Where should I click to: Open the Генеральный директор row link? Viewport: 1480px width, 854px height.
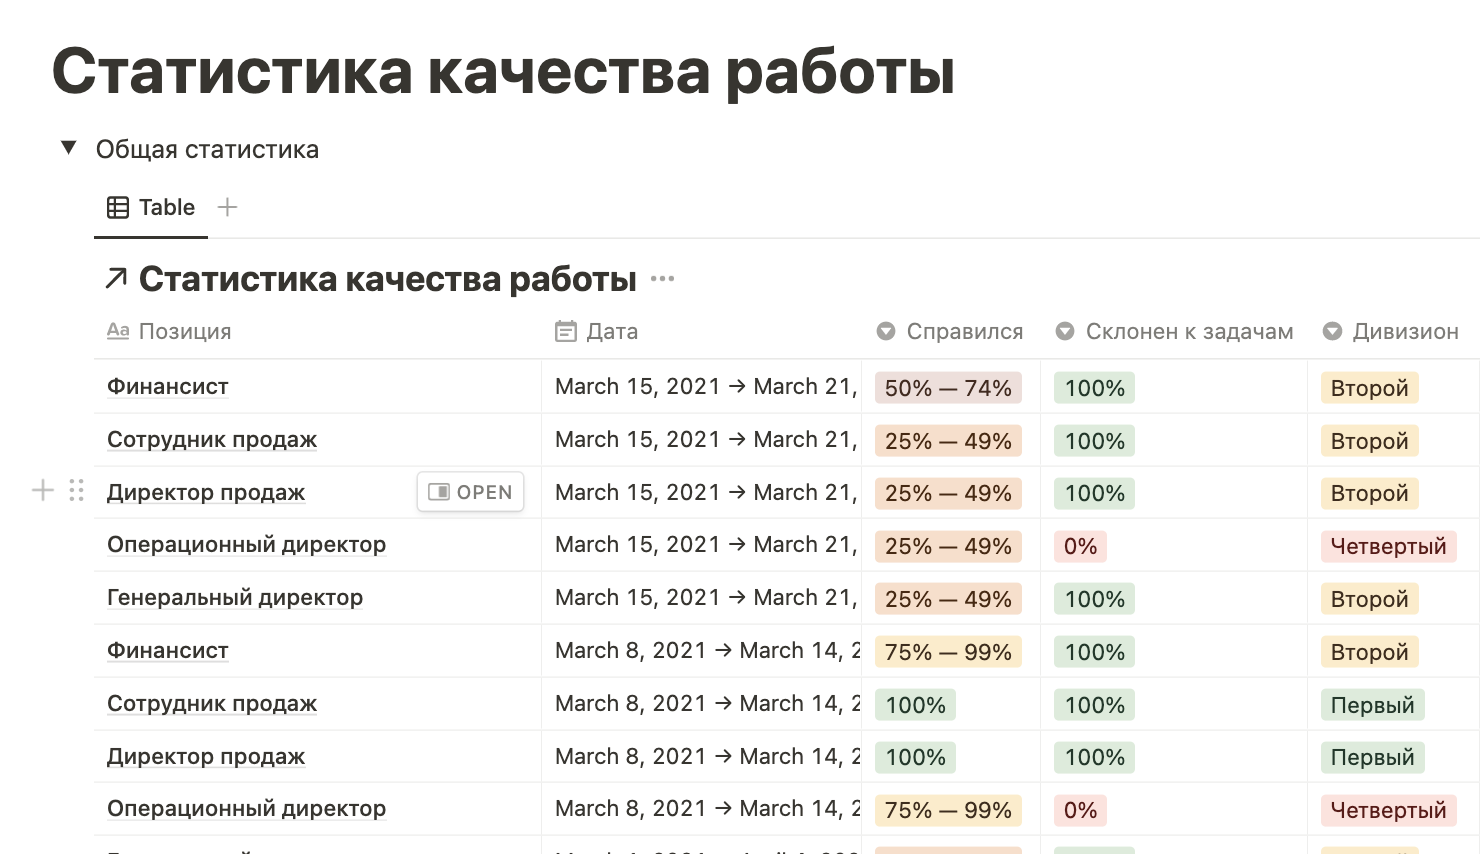(x=235, y=598)
